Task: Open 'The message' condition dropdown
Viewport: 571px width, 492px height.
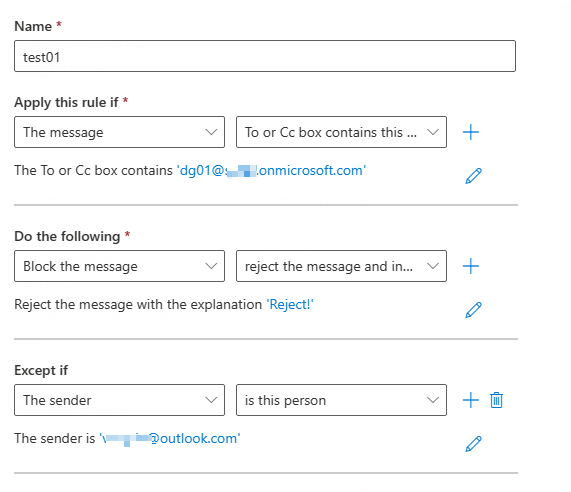Action: click(x=119, y=132)
